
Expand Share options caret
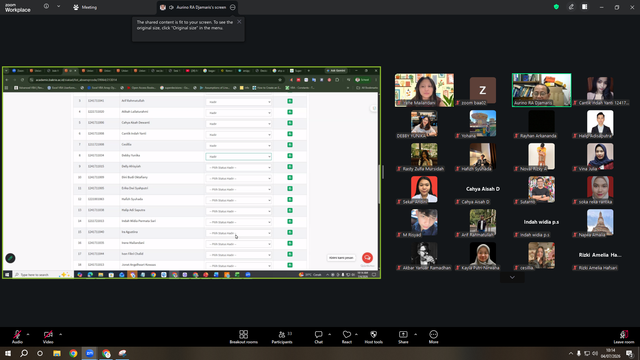[x=416, y=334]
